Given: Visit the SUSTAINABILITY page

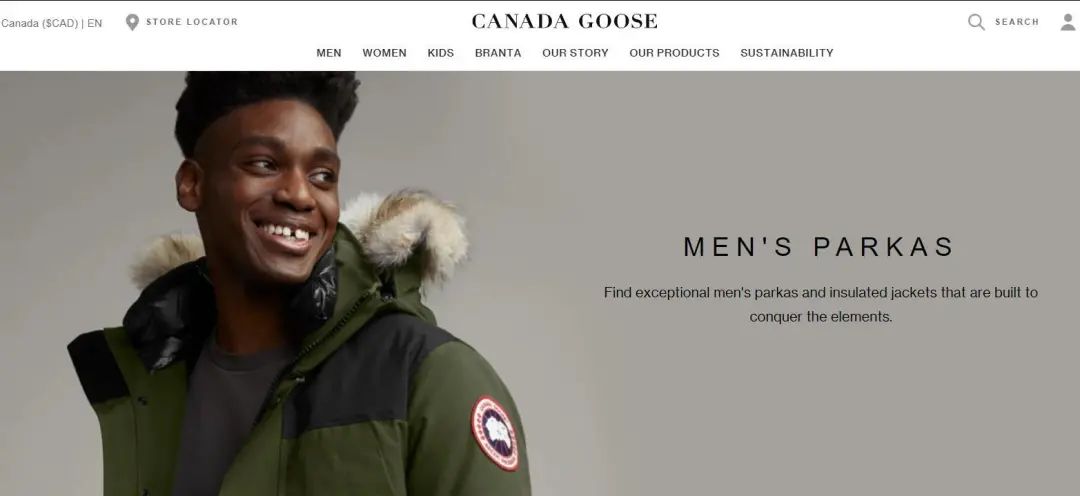Looking at the screenshot, I should [787, 53].
